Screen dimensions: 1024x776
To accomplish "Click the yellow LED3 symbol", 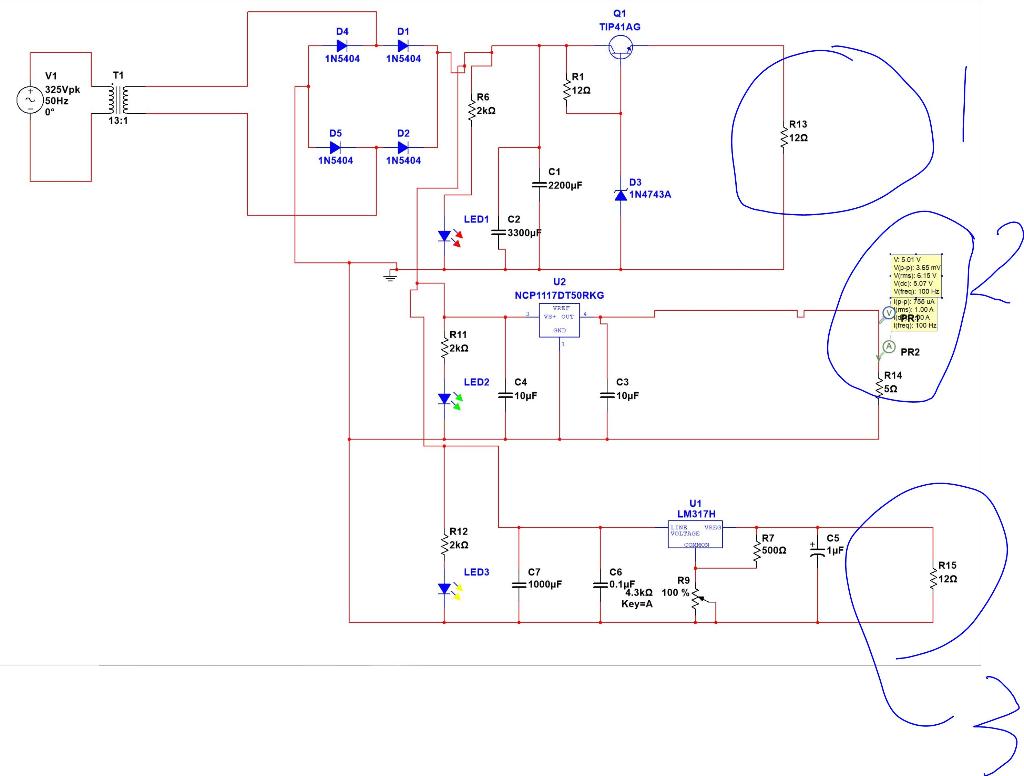I will [449, 590].
